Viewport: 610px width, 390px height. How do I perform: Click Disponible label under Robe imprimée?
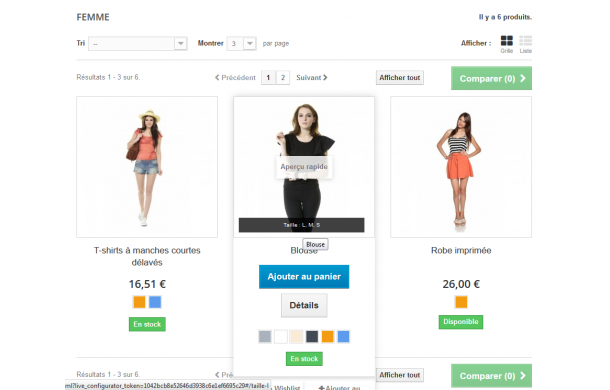point(461,322)
